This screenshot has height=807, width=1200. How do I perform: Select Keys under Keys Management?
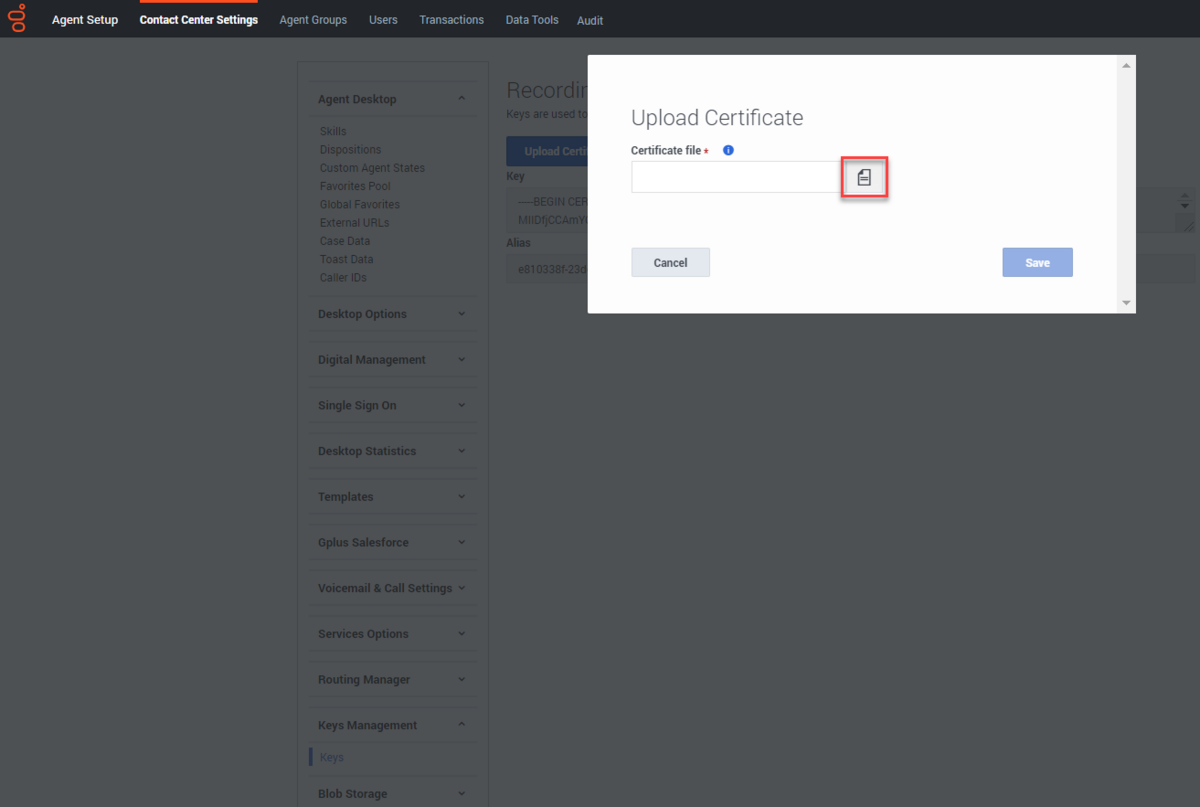tap(332, 757)
